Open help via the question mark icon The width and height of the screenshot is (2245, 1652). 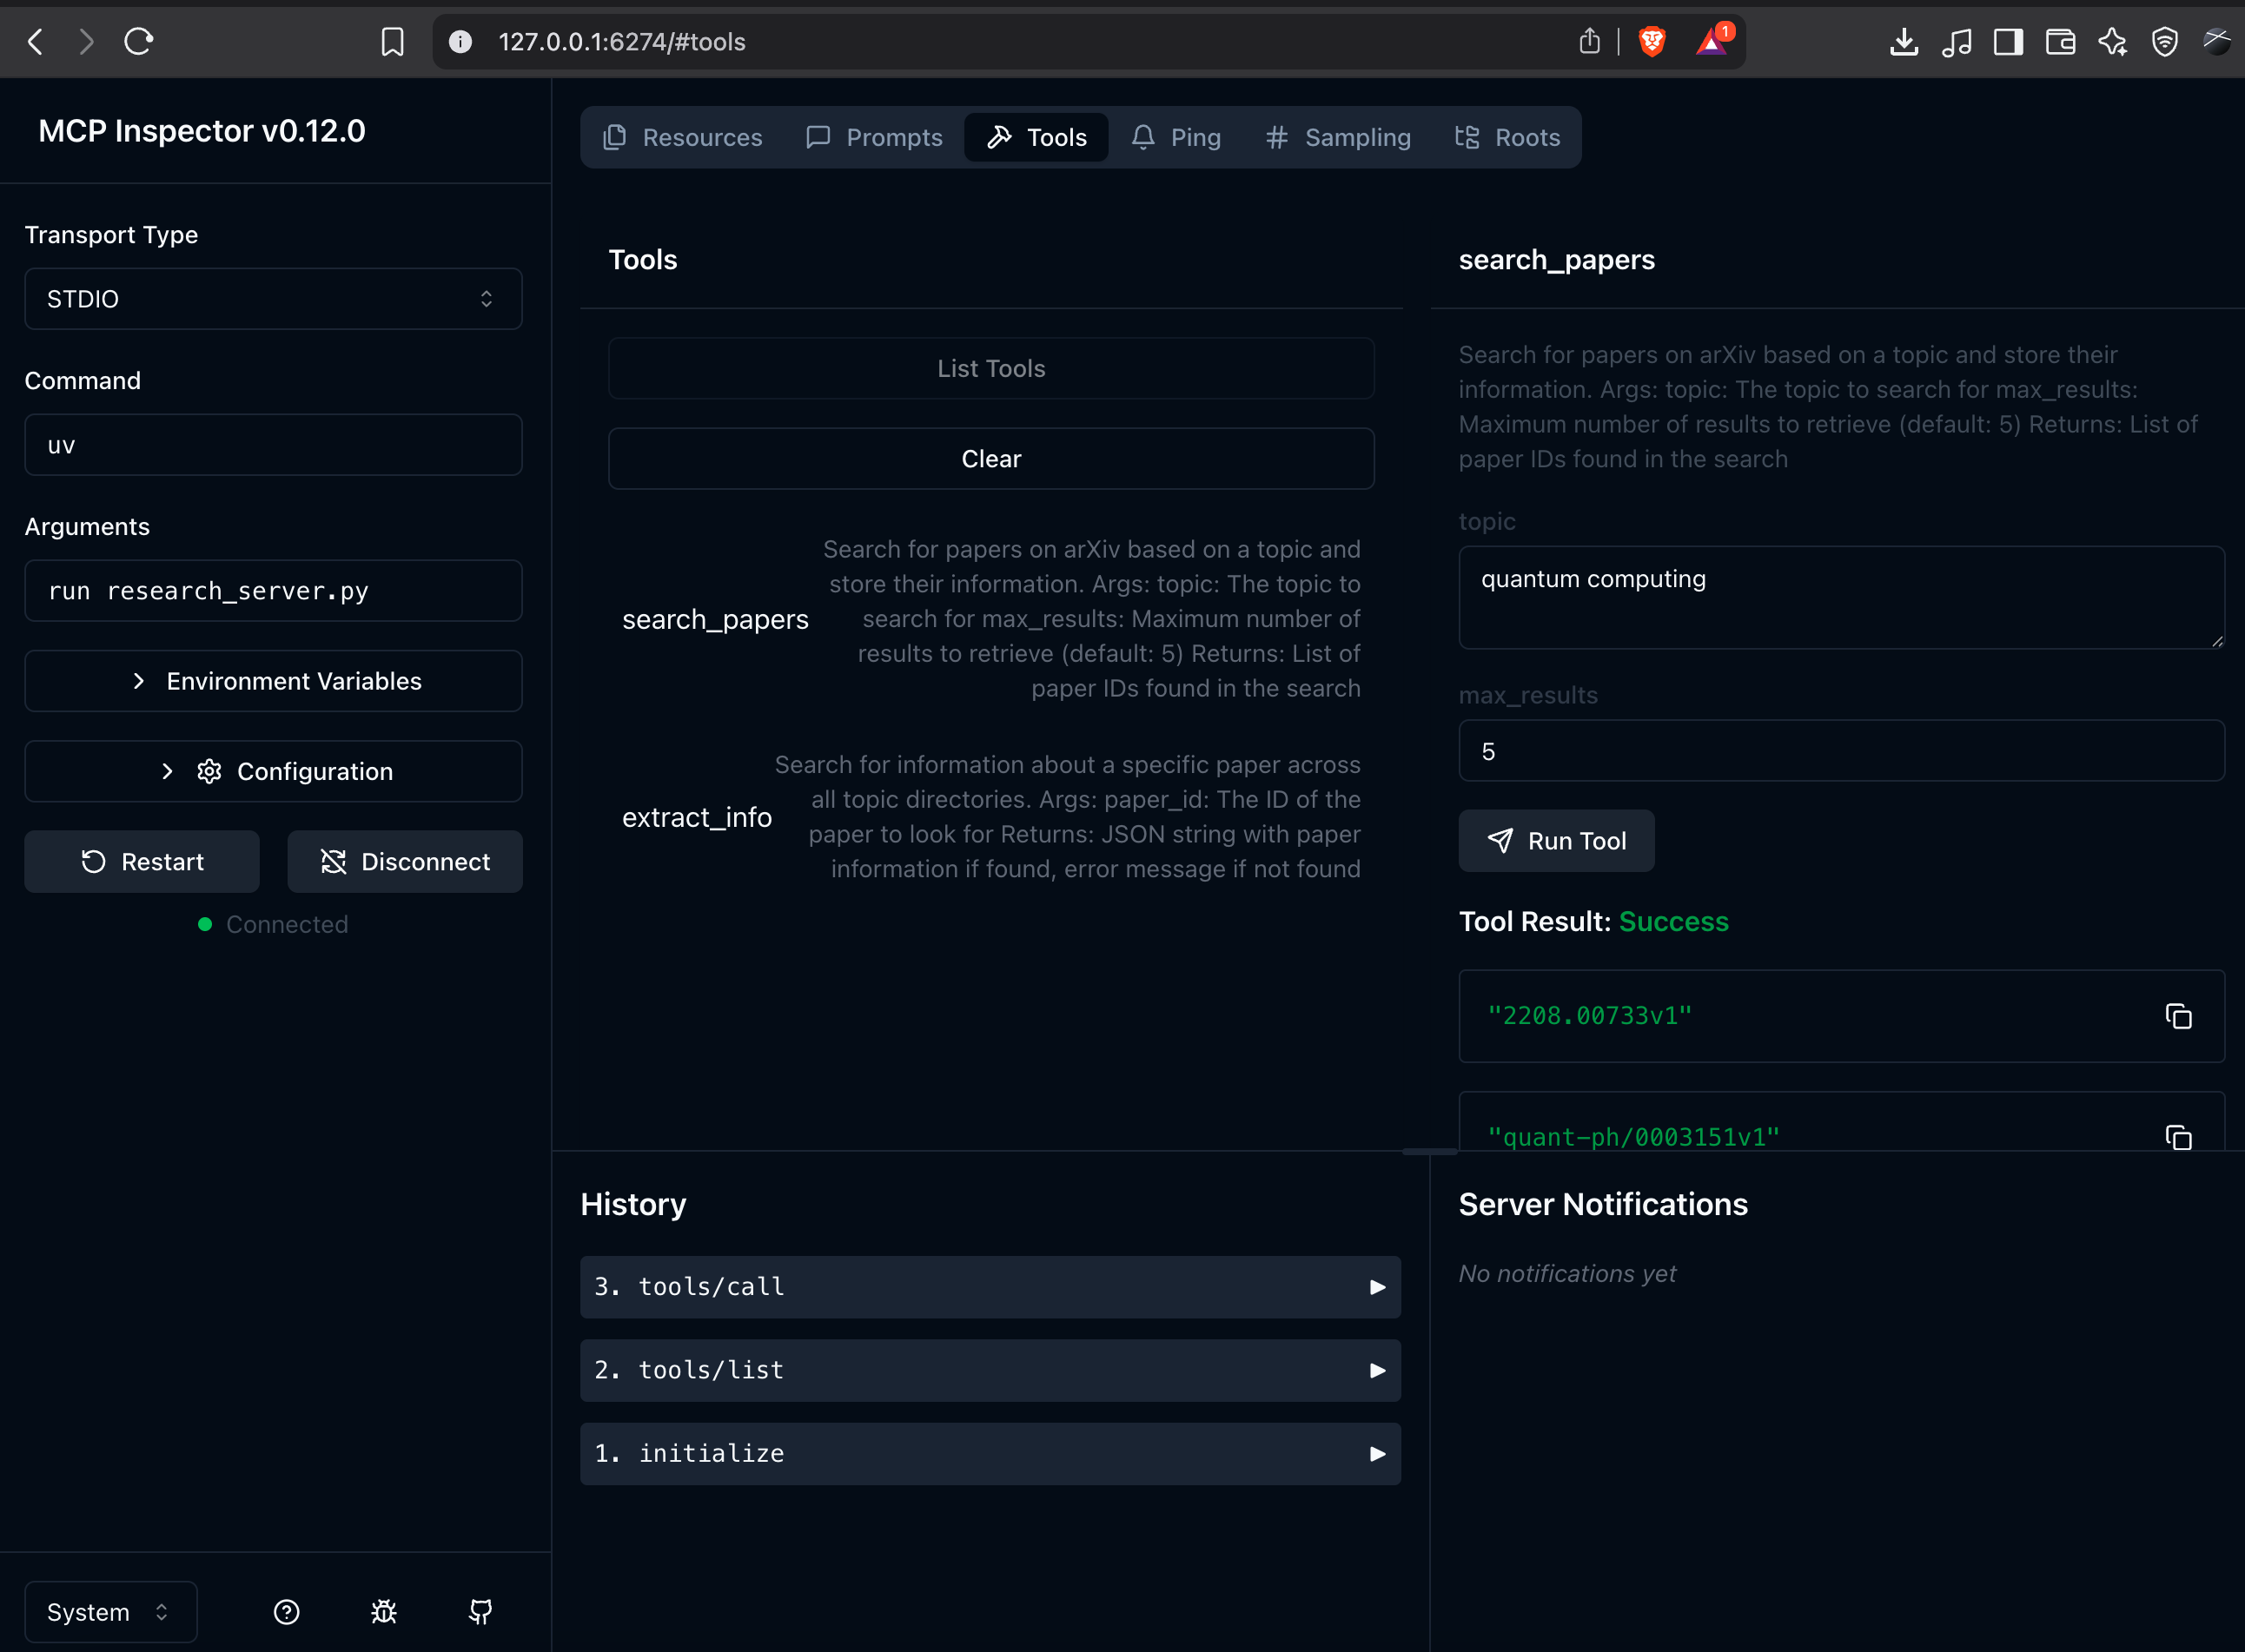(x=287, y=1612)
